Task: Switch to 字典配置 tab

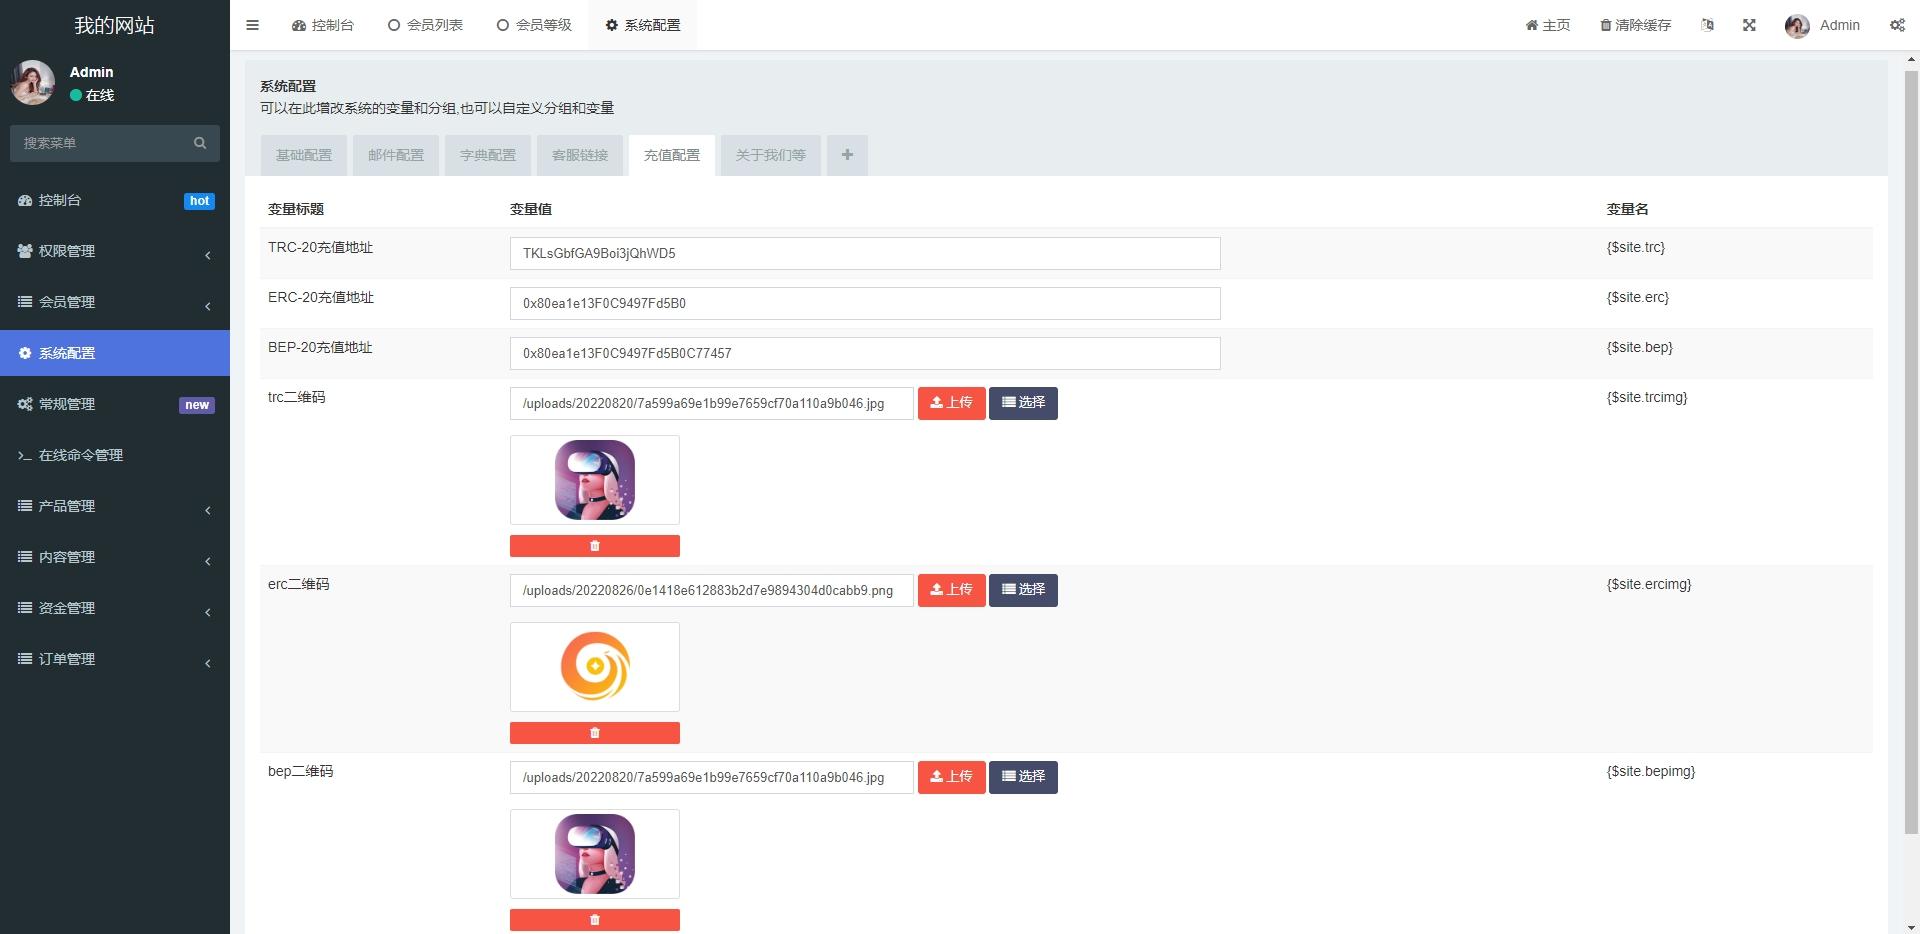Action: click(488, 155)
